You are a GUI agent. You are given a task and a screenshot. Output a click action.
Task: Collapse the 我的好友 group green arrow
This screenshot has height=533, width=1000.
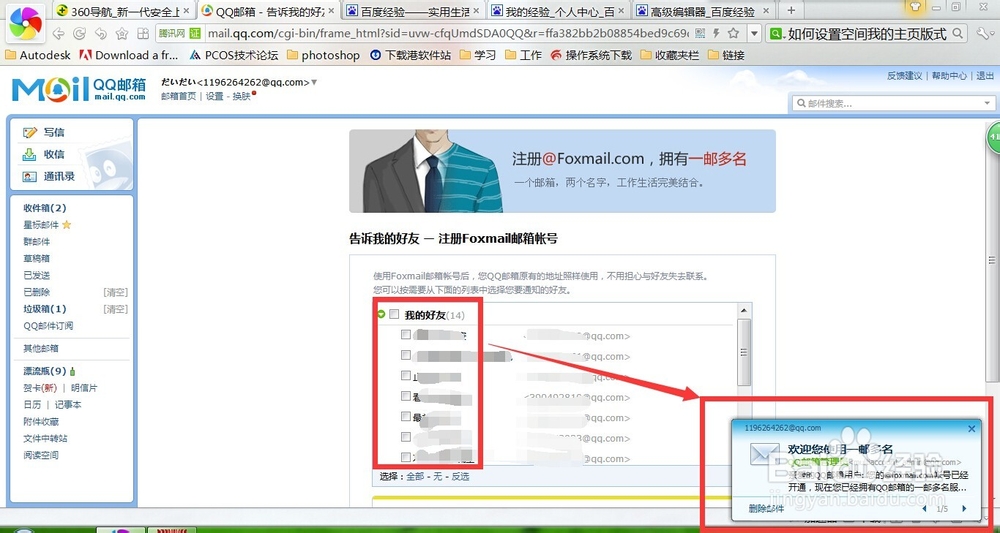click(x=382, y=314)
